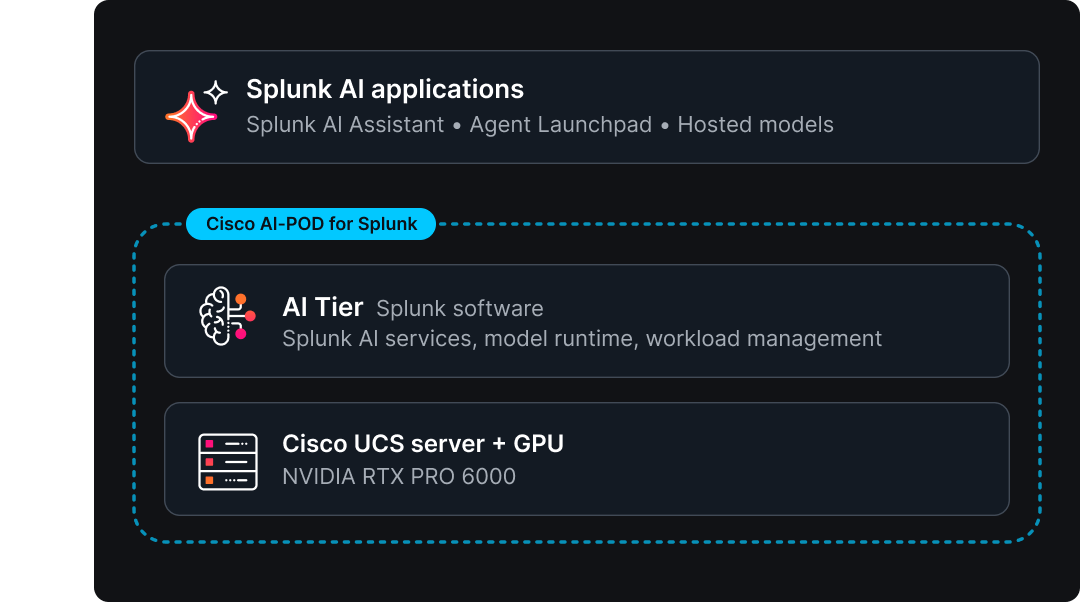The image size is (1080, 602).
Task: Click the Splunk AI Assistant text
Action: tap(345, 125)
